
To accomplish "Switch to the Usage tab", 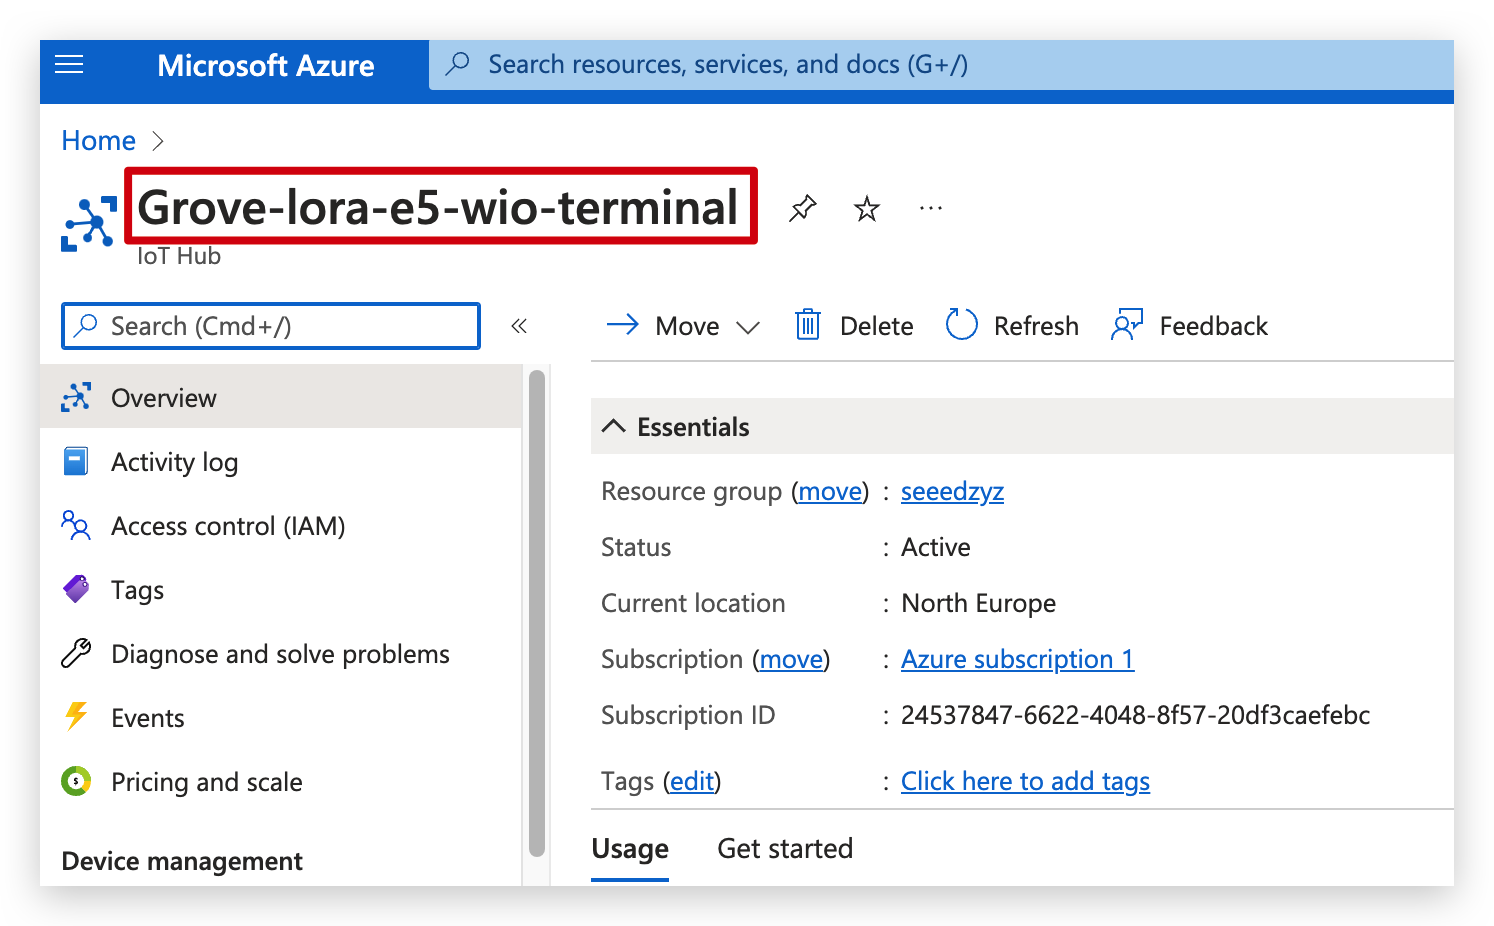I will [x=630, y=849].
